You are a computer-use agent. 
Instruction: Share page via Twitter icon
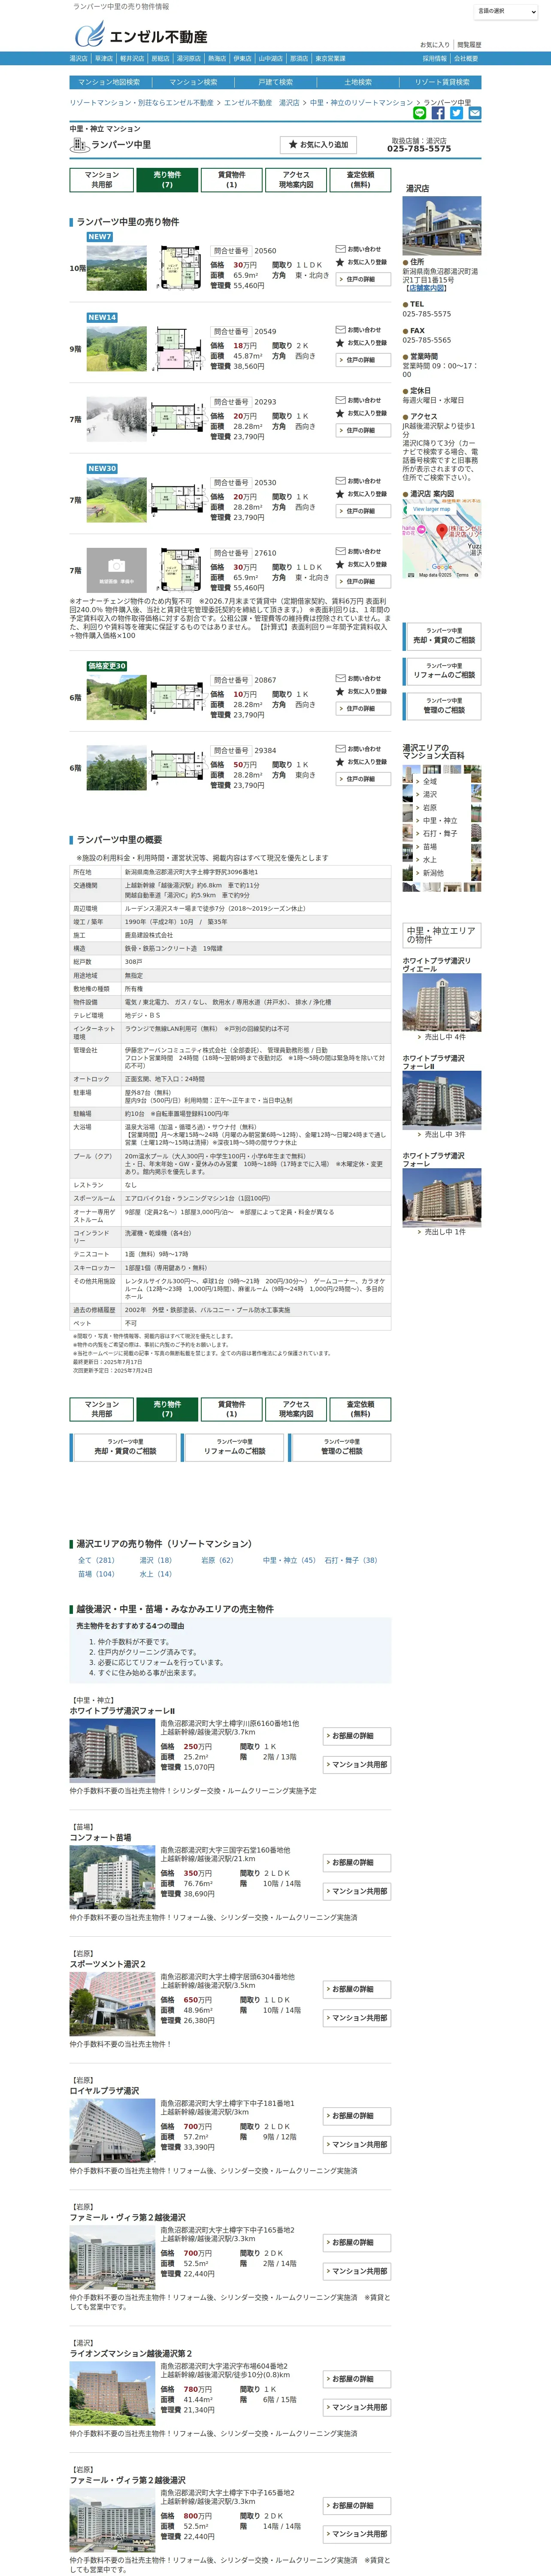point(456,113)
